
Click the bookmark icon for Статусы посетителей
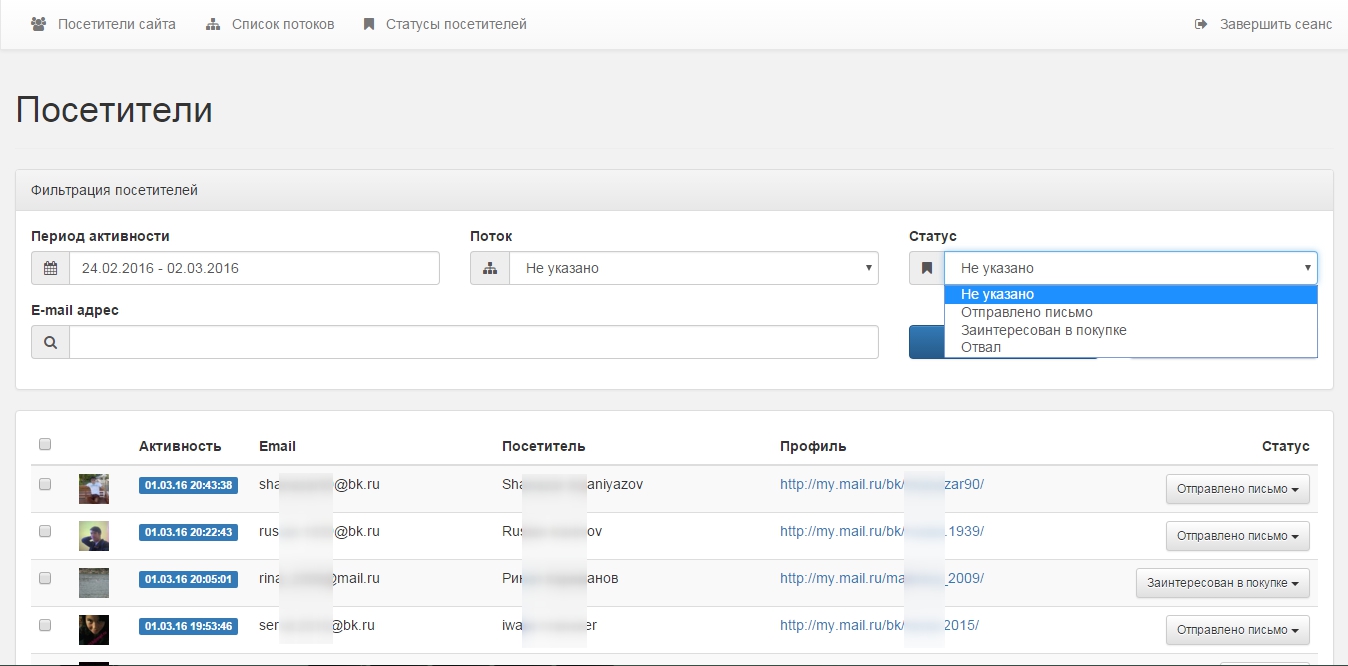369,24
